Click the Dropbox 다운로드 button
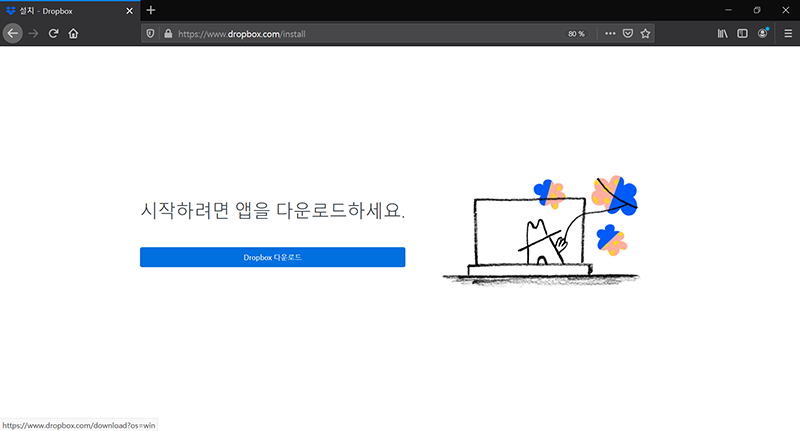 click(x=272, y=257)
